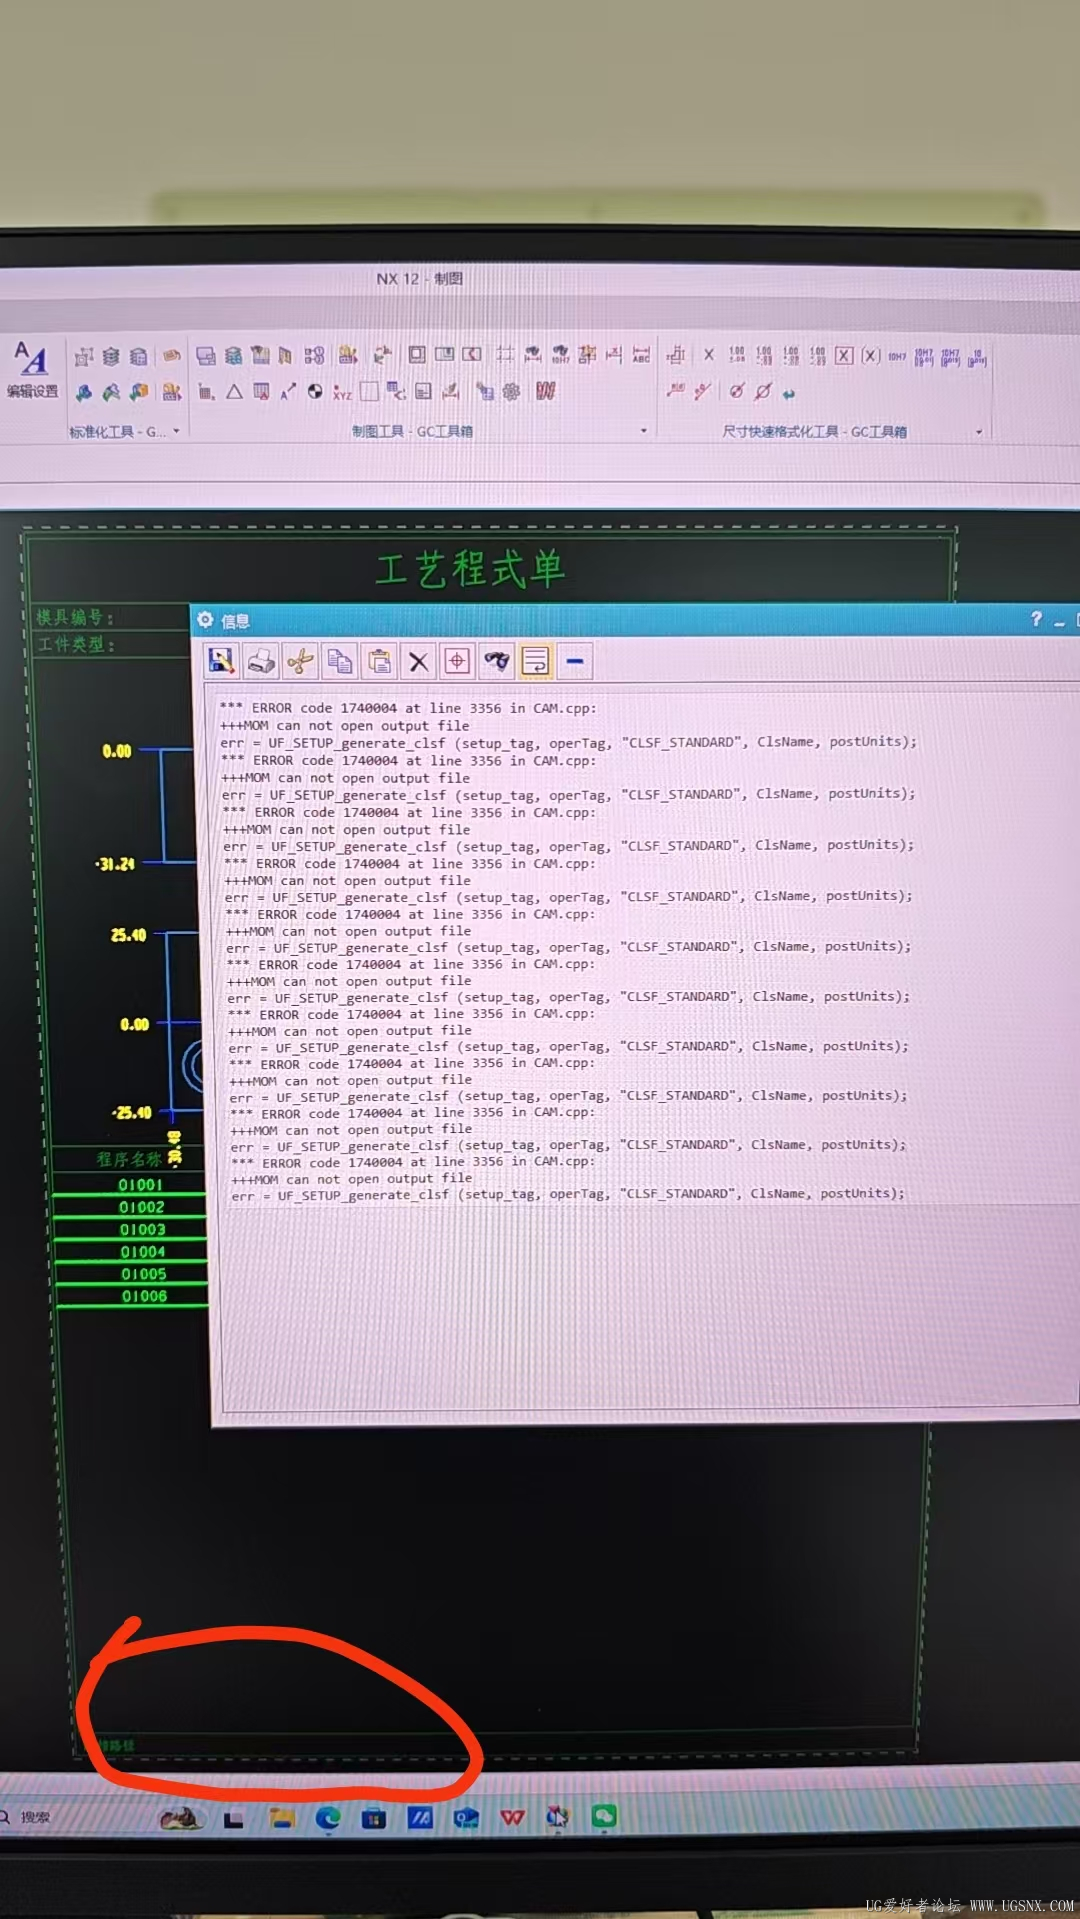Select program row O1005 in the table
The width and height of the screenshot is (1080, 1919).
132,1274
